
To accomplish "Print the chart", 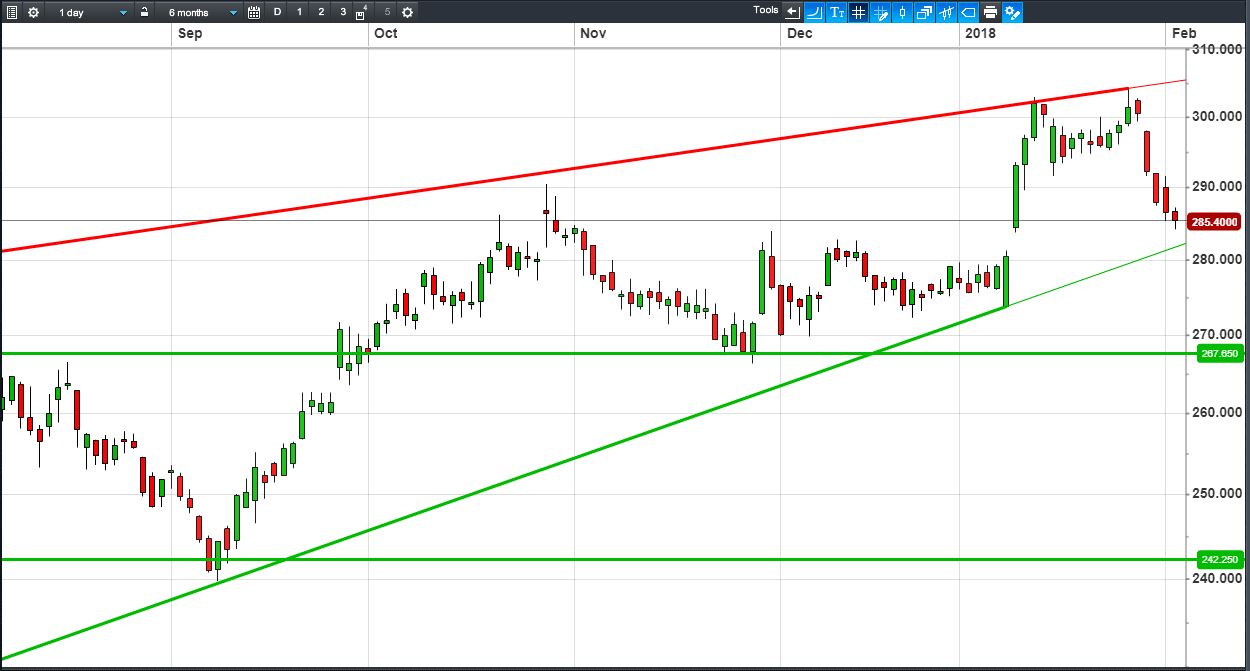I will [x=990, y=12].
